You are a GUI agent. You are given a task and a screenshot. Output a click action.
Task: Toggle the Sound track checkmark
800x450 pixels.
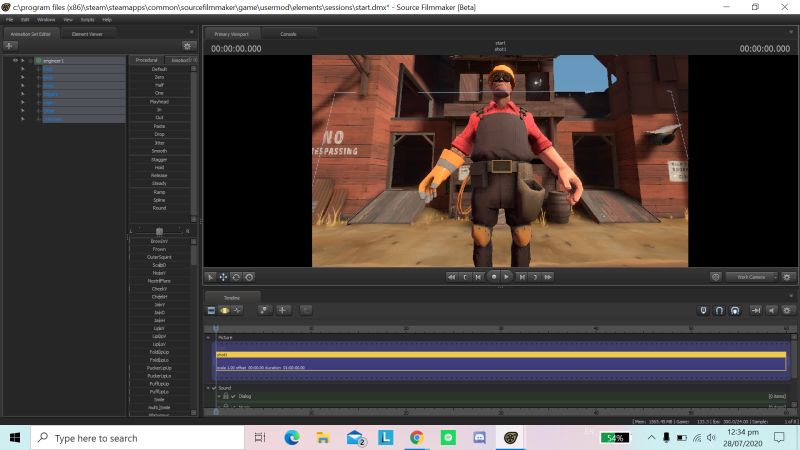pyautogui.click(x=214, y=388)
